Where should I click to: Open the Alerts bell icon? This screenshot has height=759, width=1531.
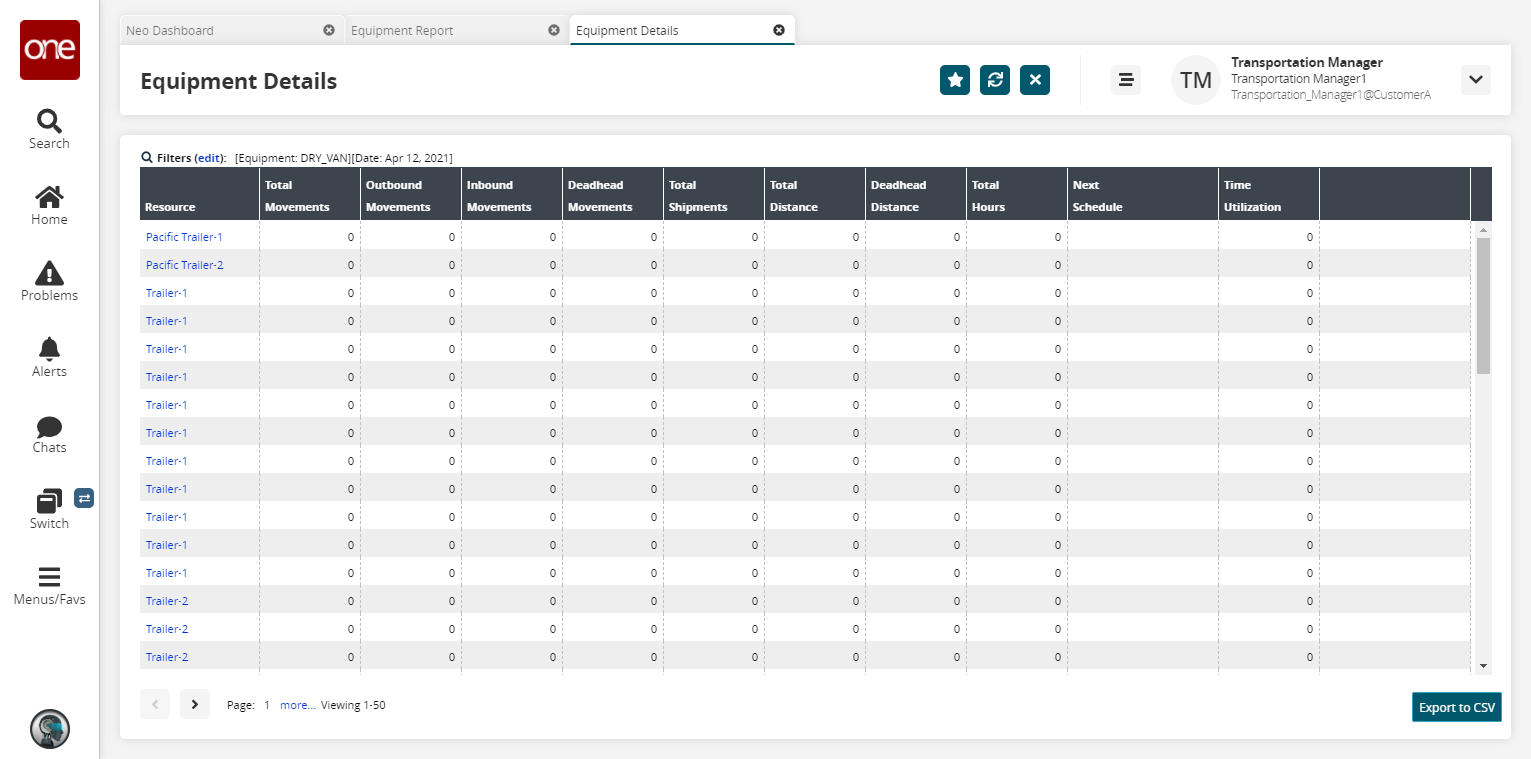tap(49, 356)
